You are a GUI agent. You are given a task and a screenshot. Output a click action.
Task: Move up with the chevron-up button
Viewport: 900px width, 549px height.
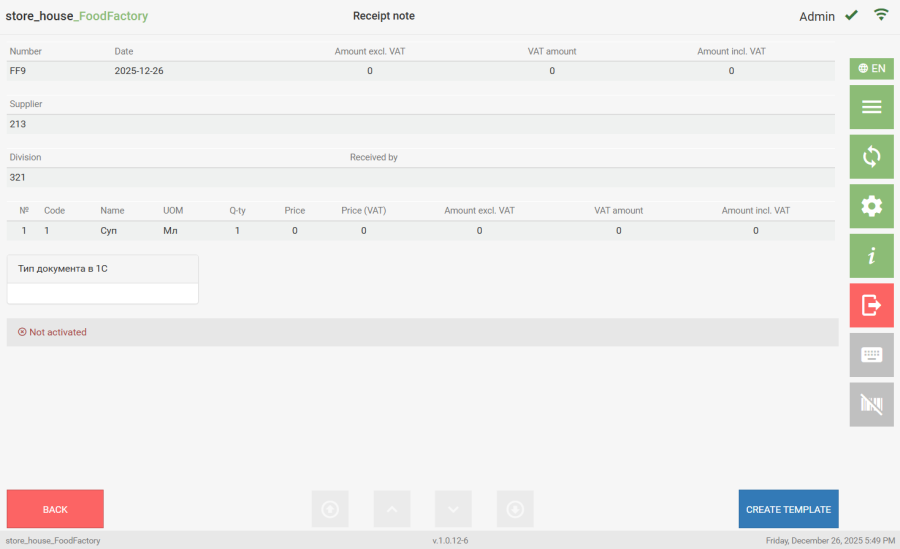[x=392, y=509]
